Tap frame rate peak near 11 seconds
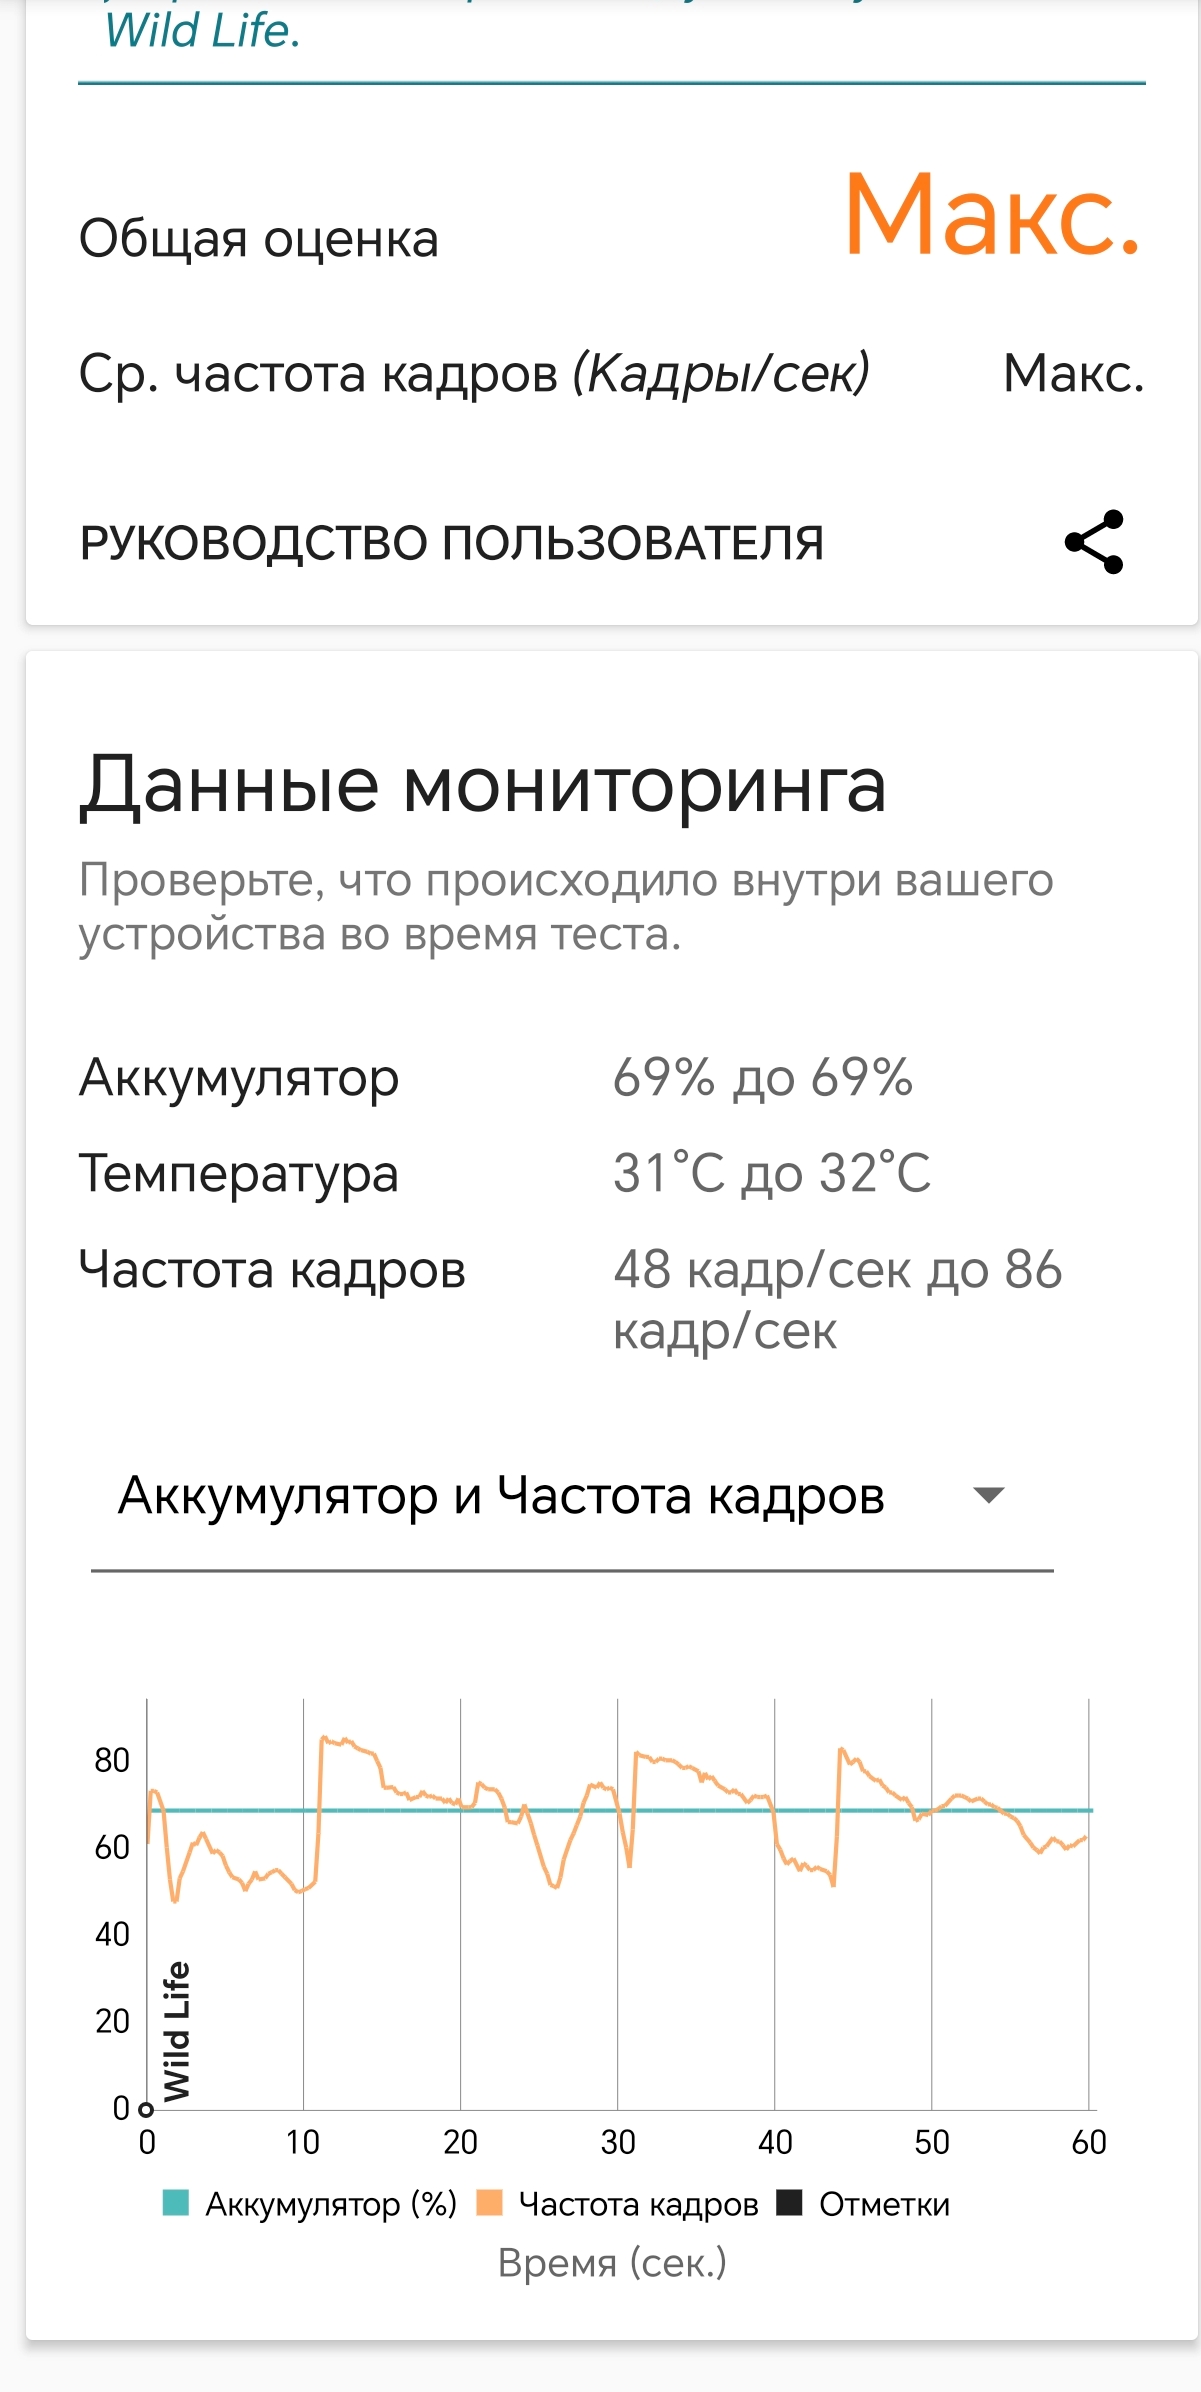 pyautogui.click(x=324, y=1740)
